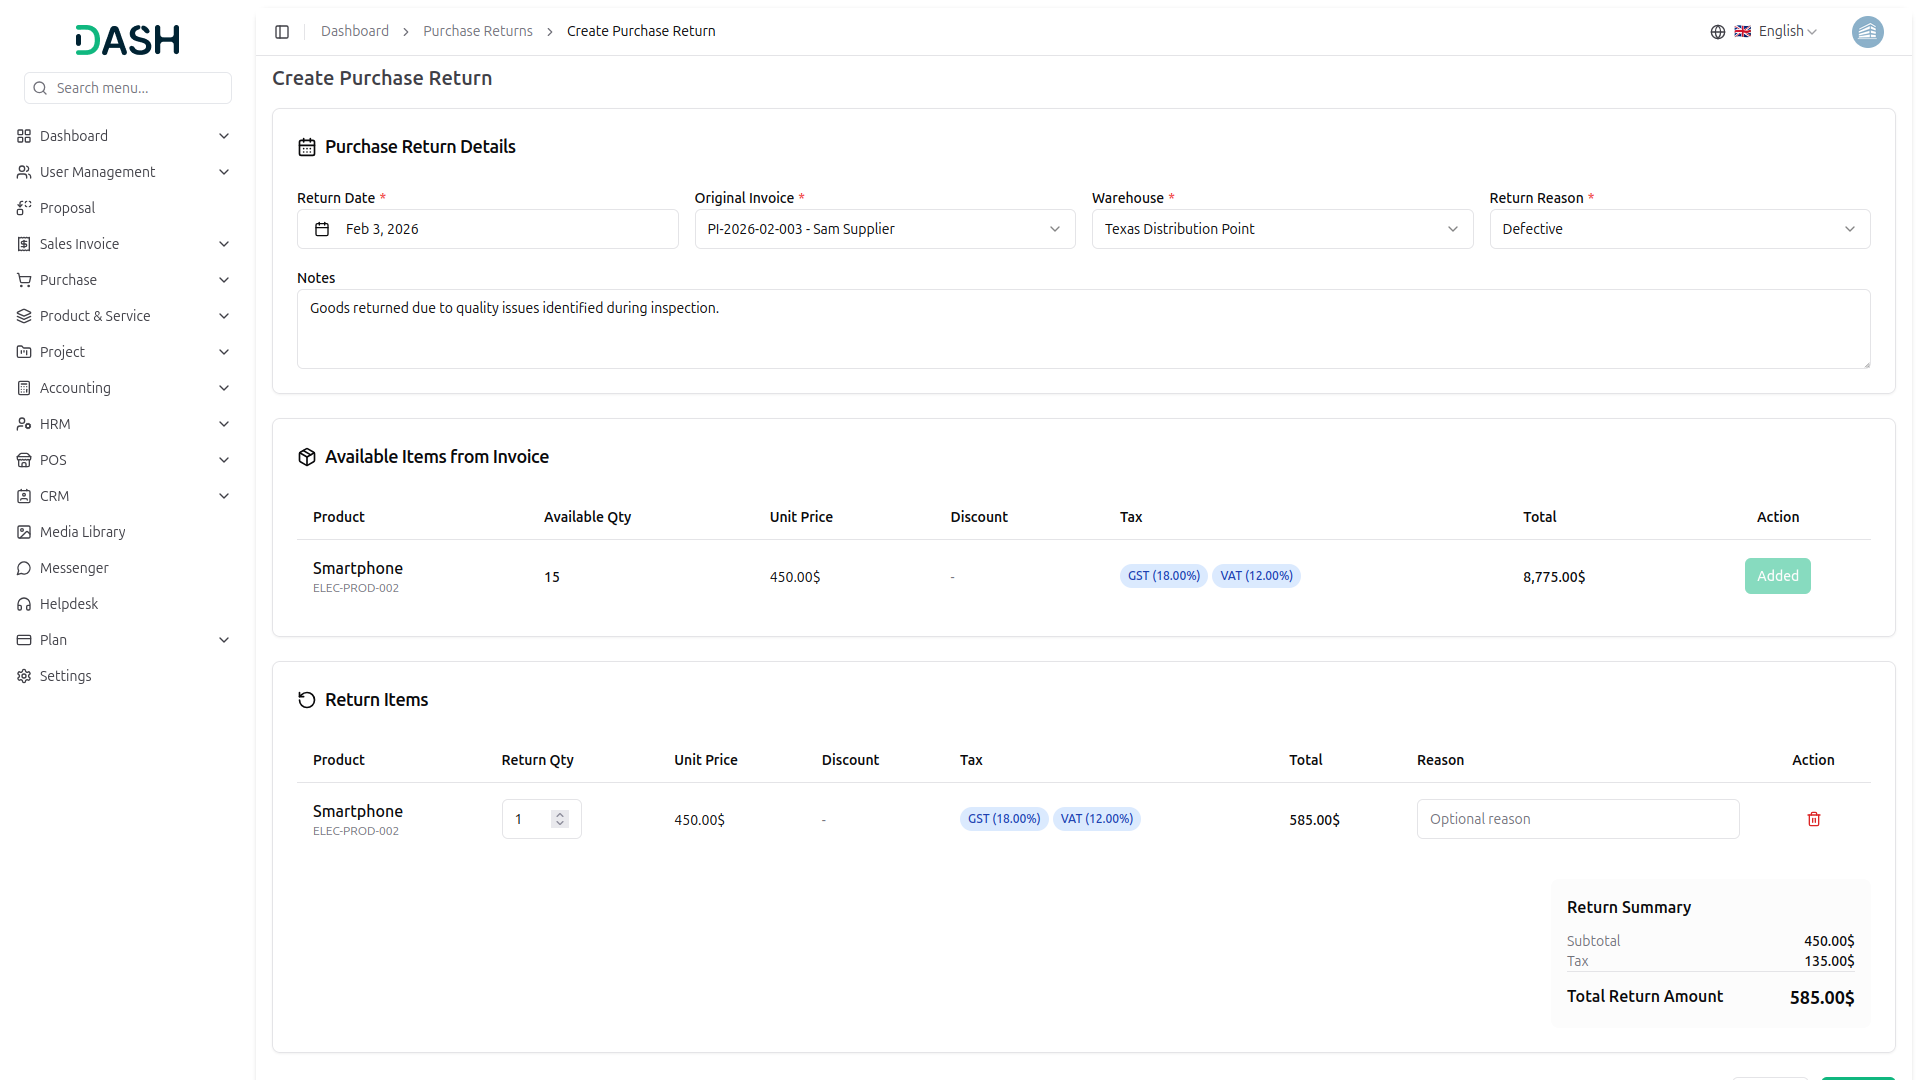Click the GST (18.00%) tag in Return Items
This screenshot has width=1920, height=1080.
[x=1004, y=819]
